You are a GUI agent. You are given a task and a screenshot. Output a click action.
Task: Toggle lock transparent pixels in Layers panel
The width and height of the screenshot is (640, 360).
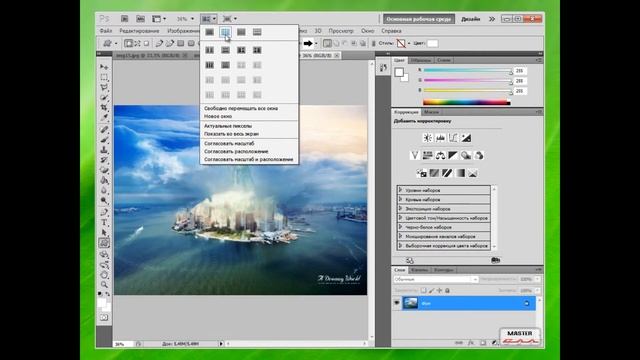424,291
